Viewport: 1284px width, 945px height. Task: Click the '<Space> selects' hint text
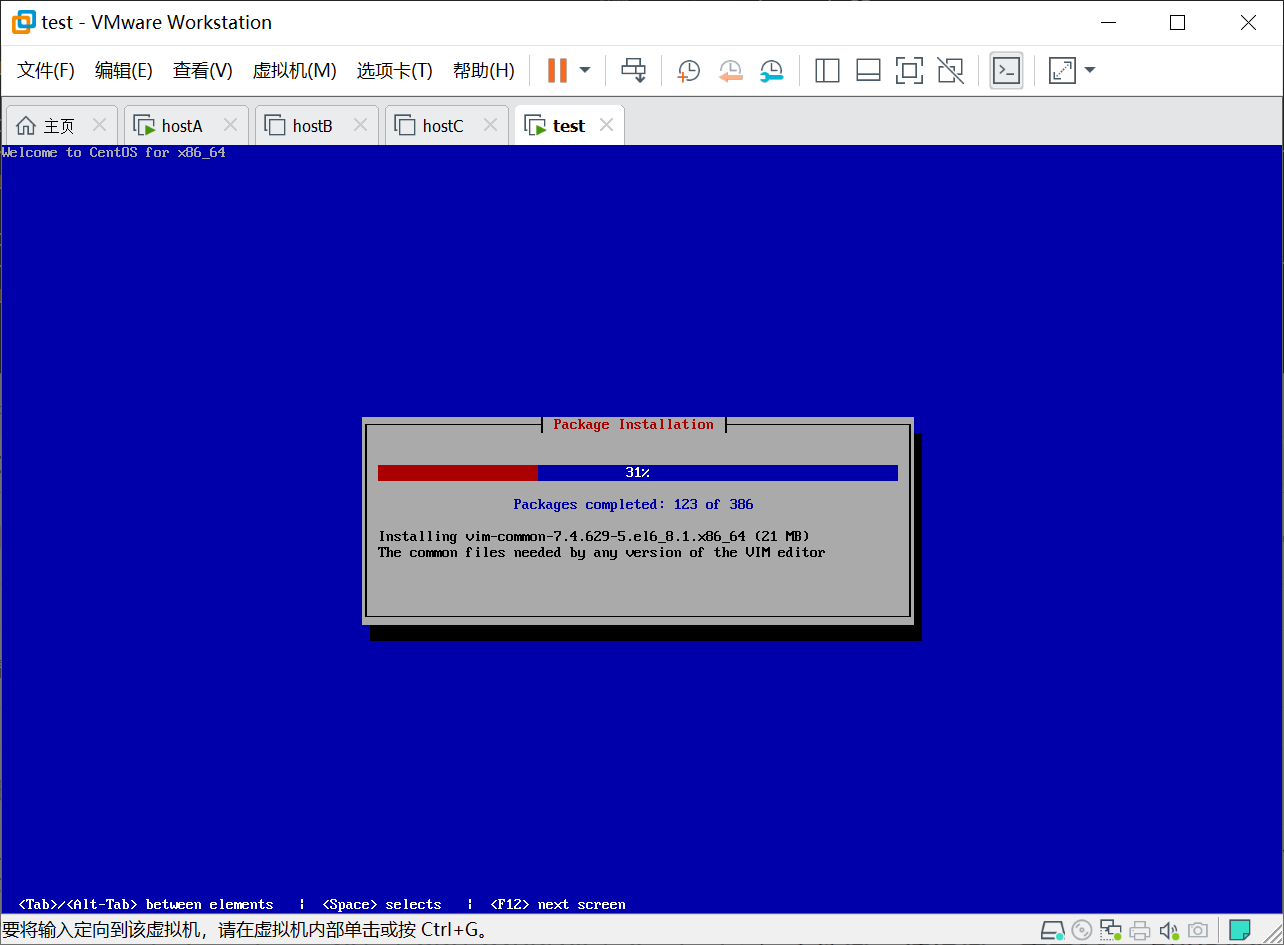pyautogui.click(x=382, y=905)
